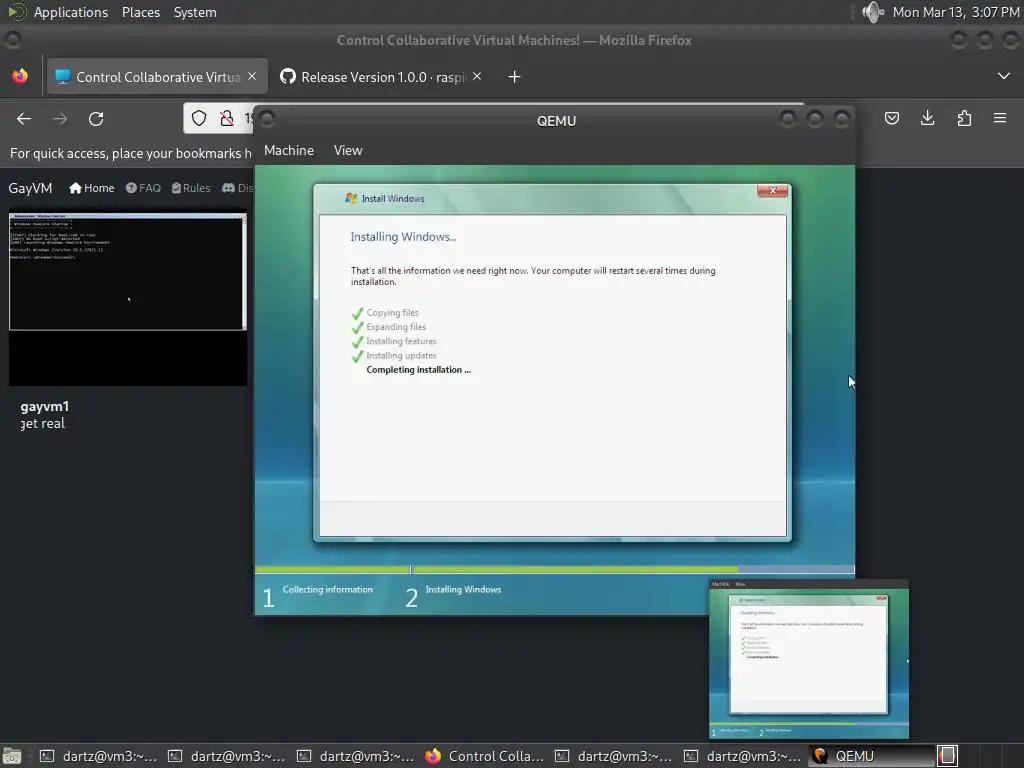The width and height of the screenshot is (1024, 768).
Task: Click the Expanding files step
Action: tap(396, 327)
